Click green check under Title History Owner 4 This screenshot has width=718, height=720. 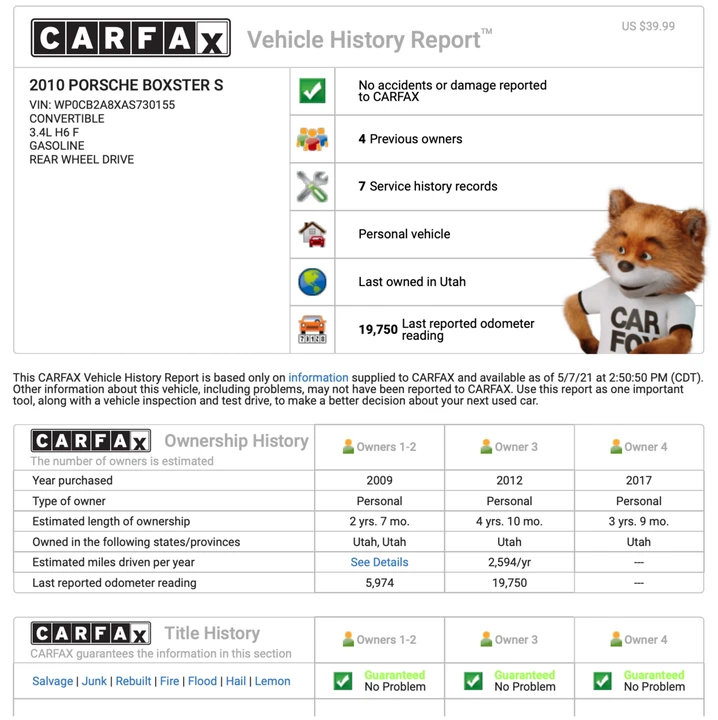point(602,681)
